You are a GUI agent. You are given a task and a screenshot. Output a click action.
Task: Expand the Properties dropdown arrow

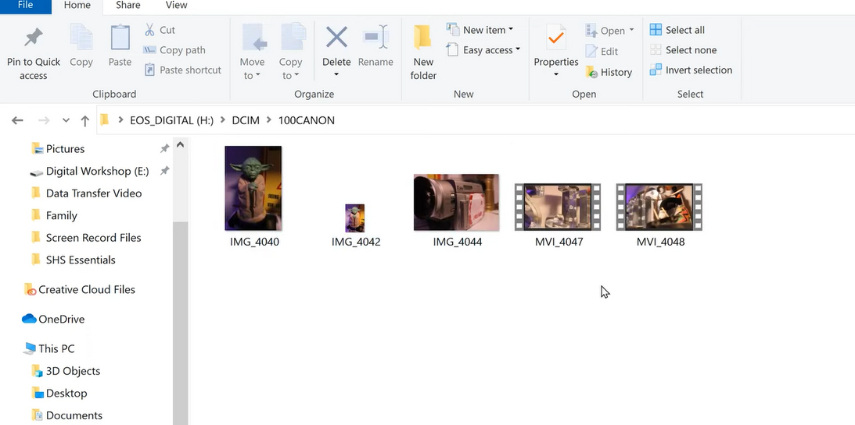click(x=556, y=75)
